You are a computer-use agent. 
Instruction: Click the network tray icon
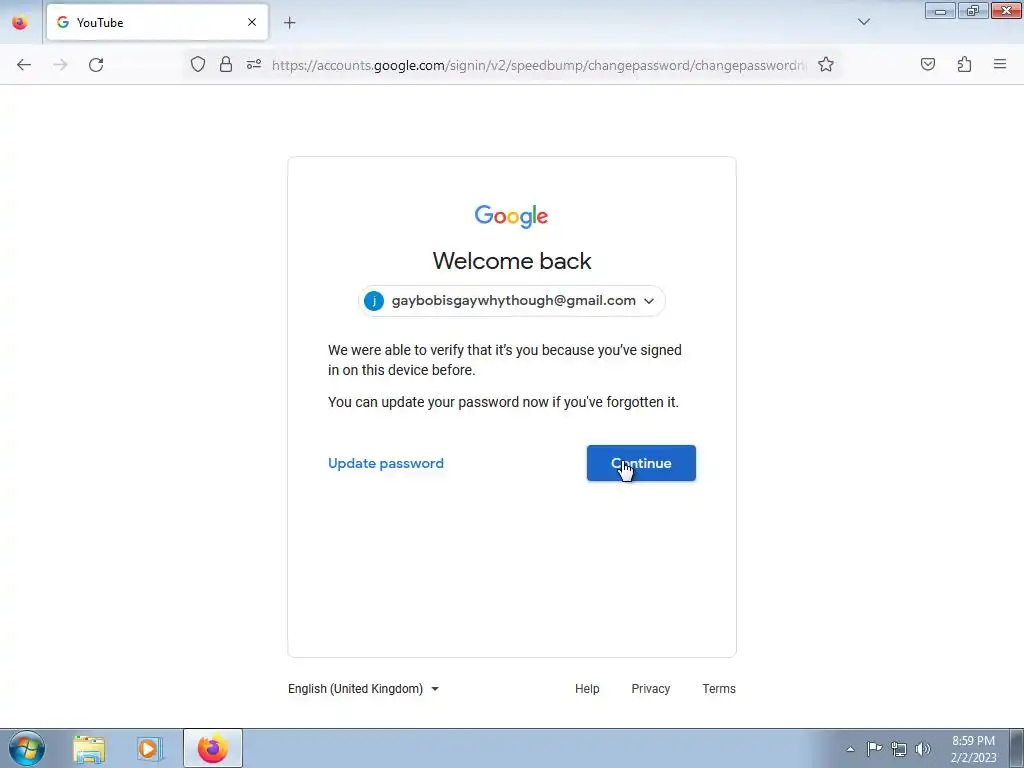pyautogui.click(x=899, y=749)
